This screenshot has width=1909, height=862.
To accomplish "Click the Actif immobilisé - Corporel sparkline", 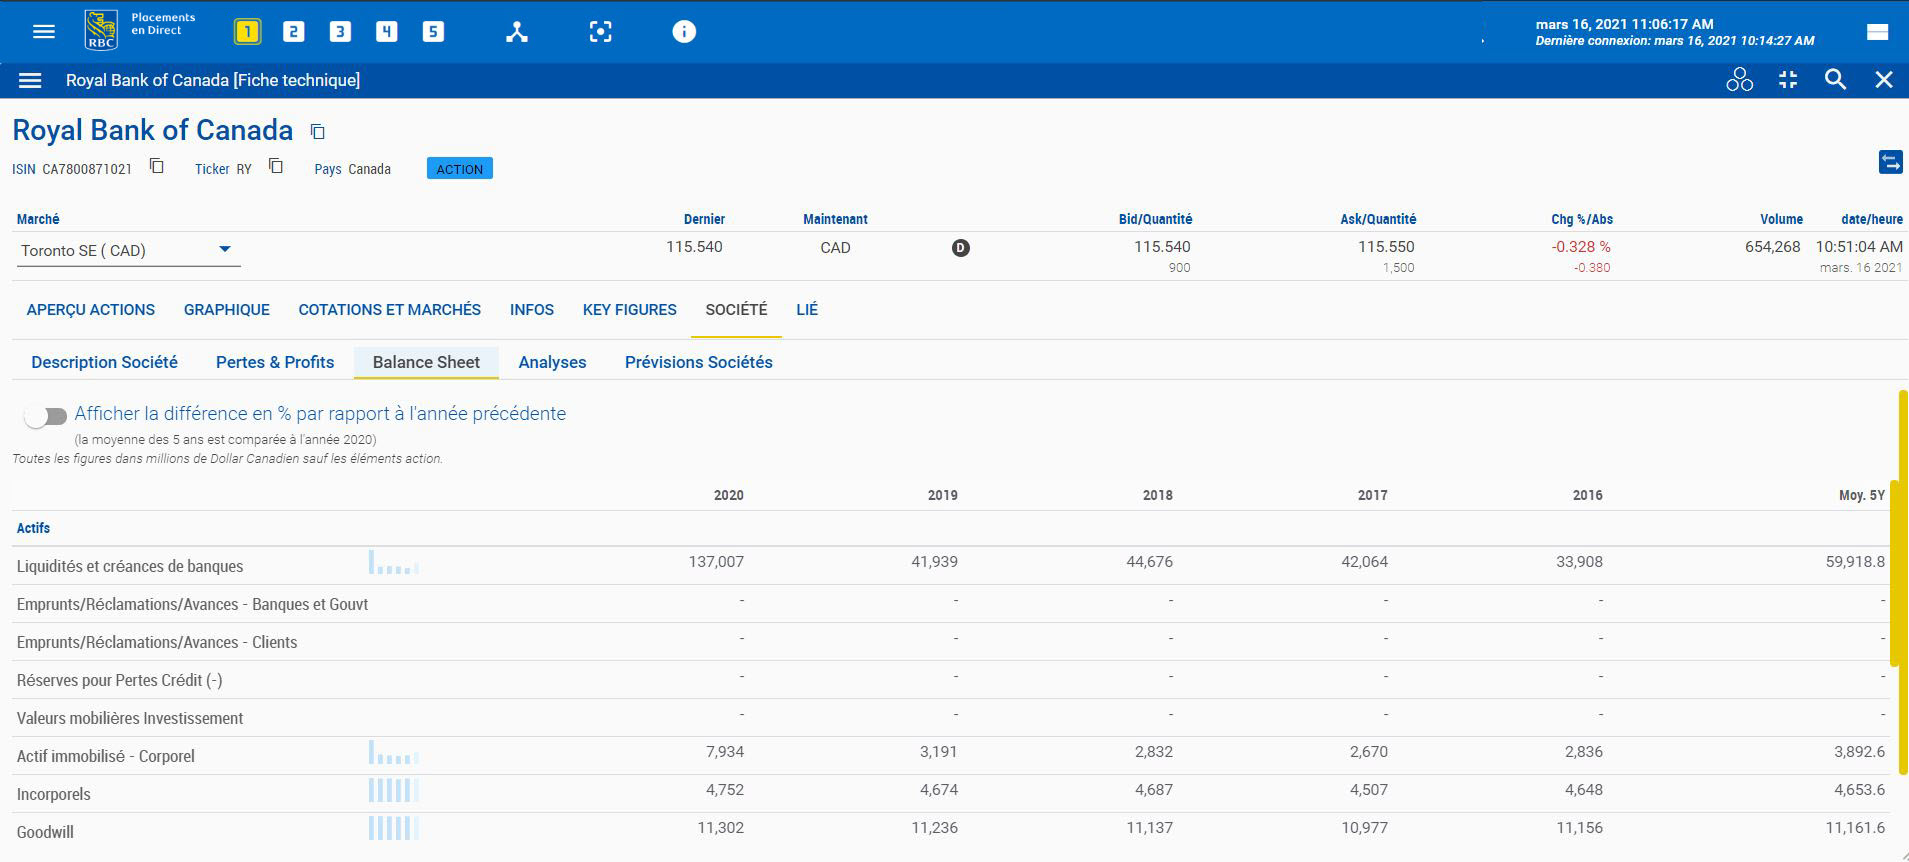I will click(394, 752).
